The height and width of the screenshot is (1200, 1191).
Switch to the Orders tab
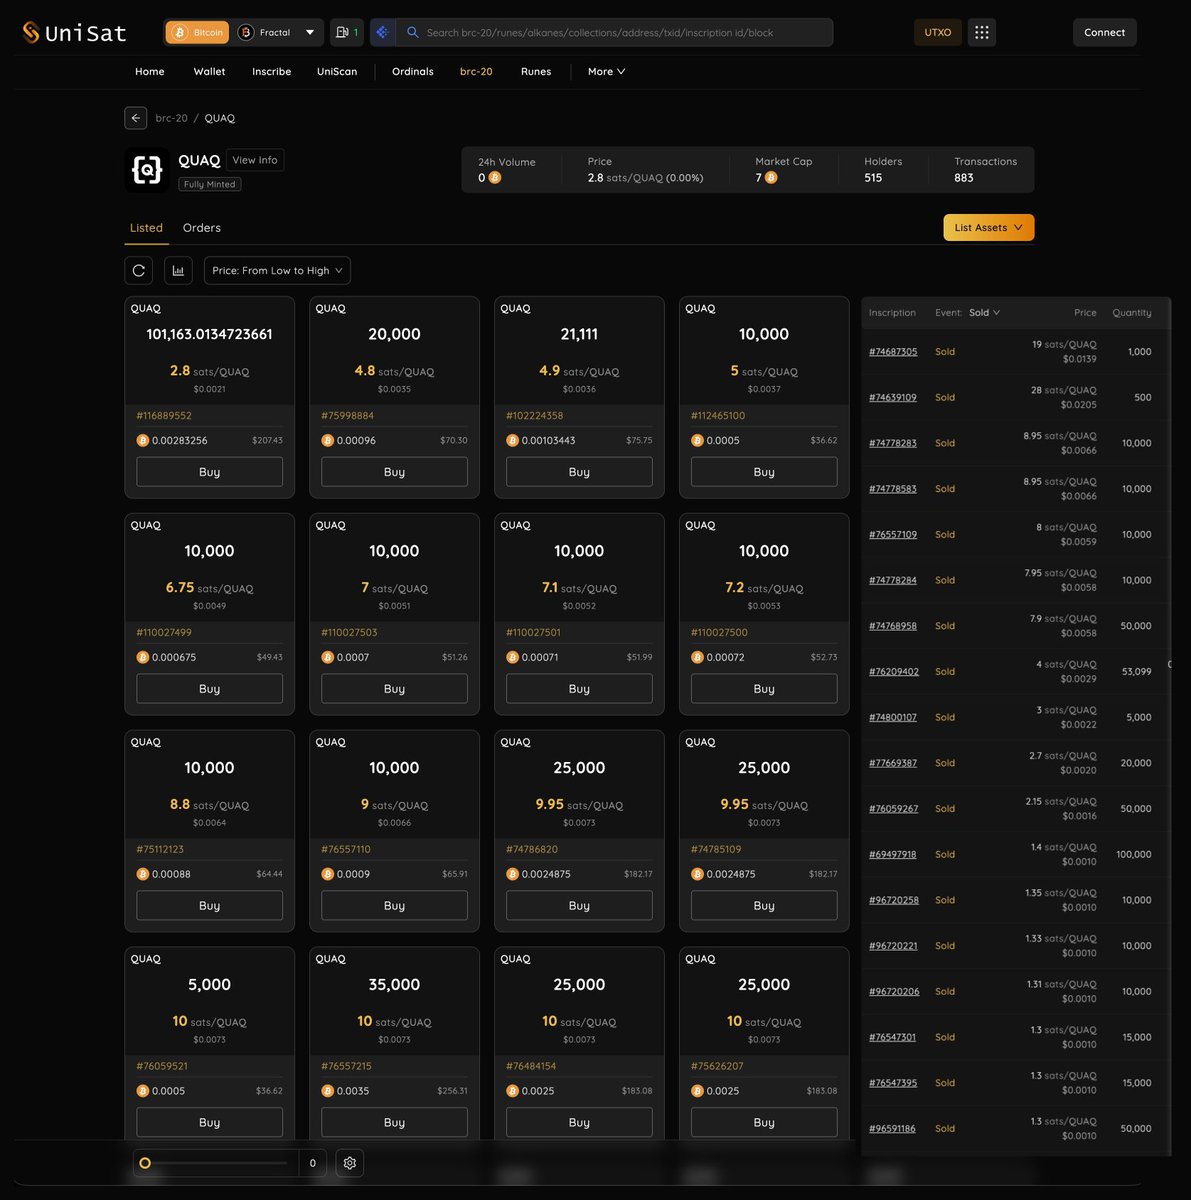202,228
